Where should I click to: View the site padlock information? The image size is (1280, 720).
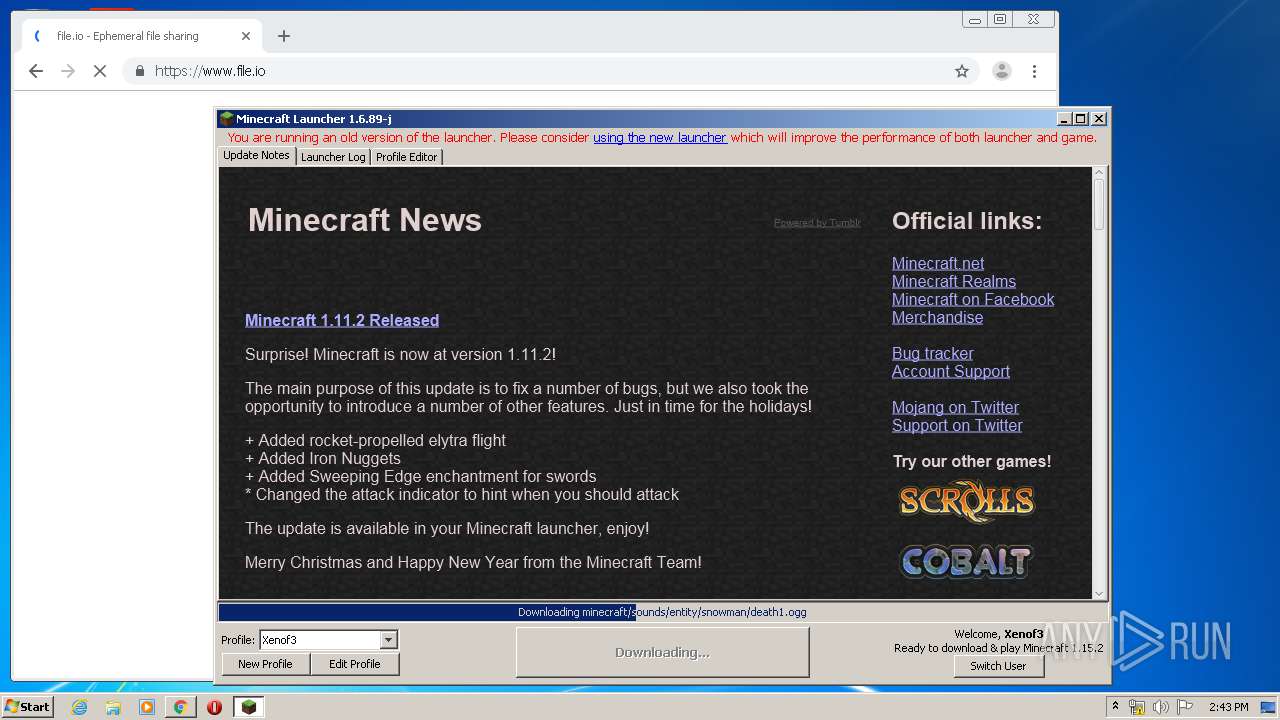pyautogui.click(x=139, y=71)
